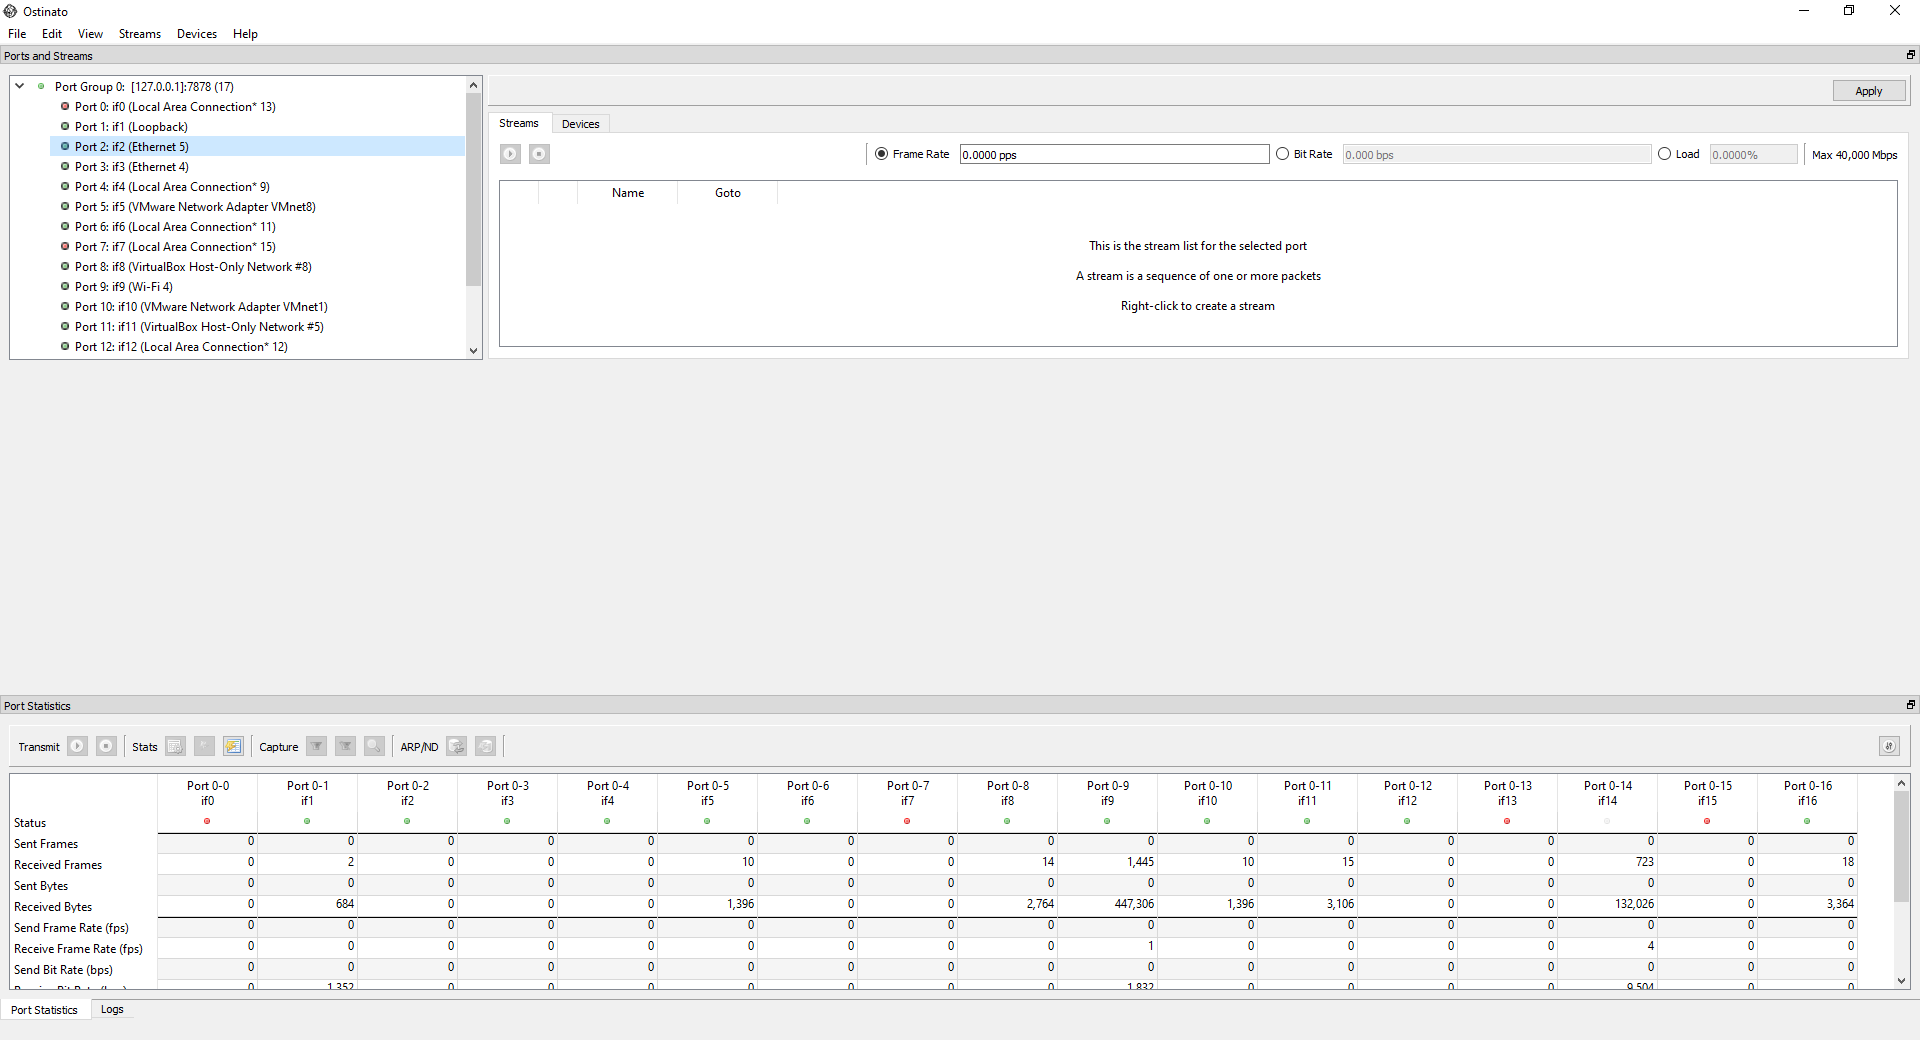This screenshot has width=1920, height=1040.
Task: Click the ARP/ND resolve neighbors icon
Action: (x=456, y=746)
